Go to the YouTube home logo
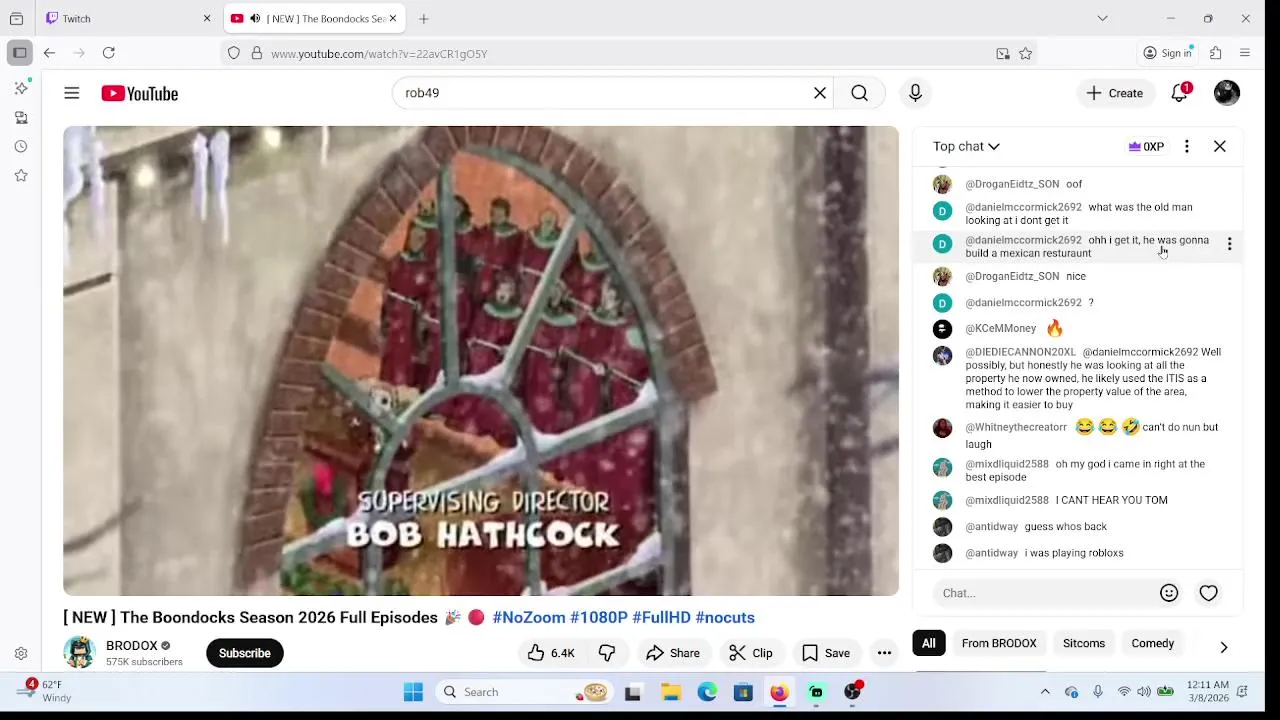Image resolution: width=1280 pixels, height=720 pixels. pyautogui.click(x=139, y=93)
